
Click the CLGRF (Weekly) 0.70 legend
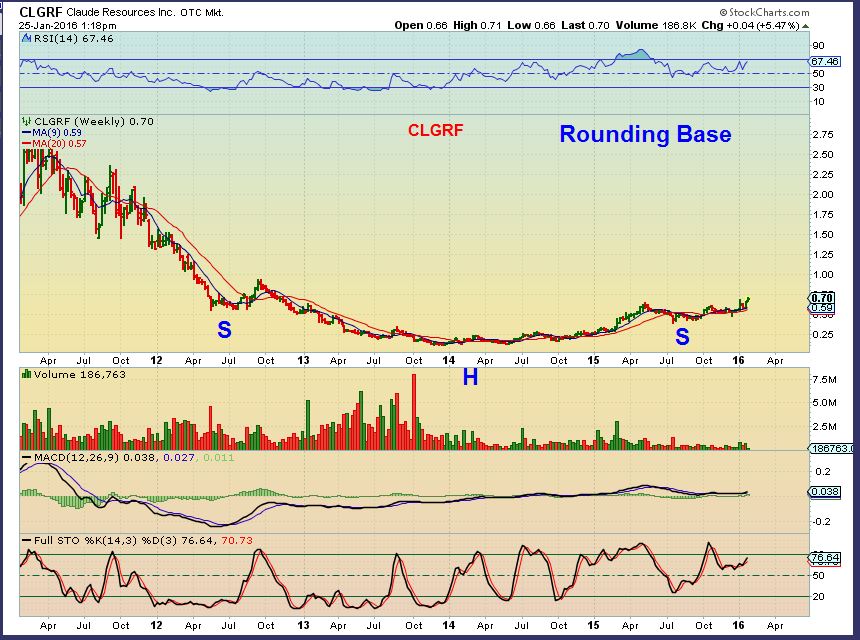pos(94,121)
